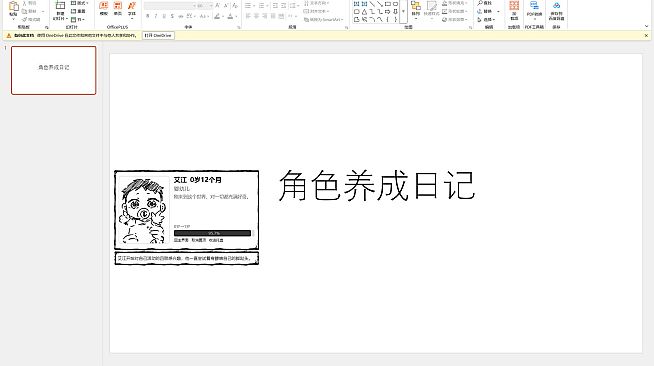Screen dimensions: 654x366
Task: Click Increase Font Size icon
Action: click(218, 5)
